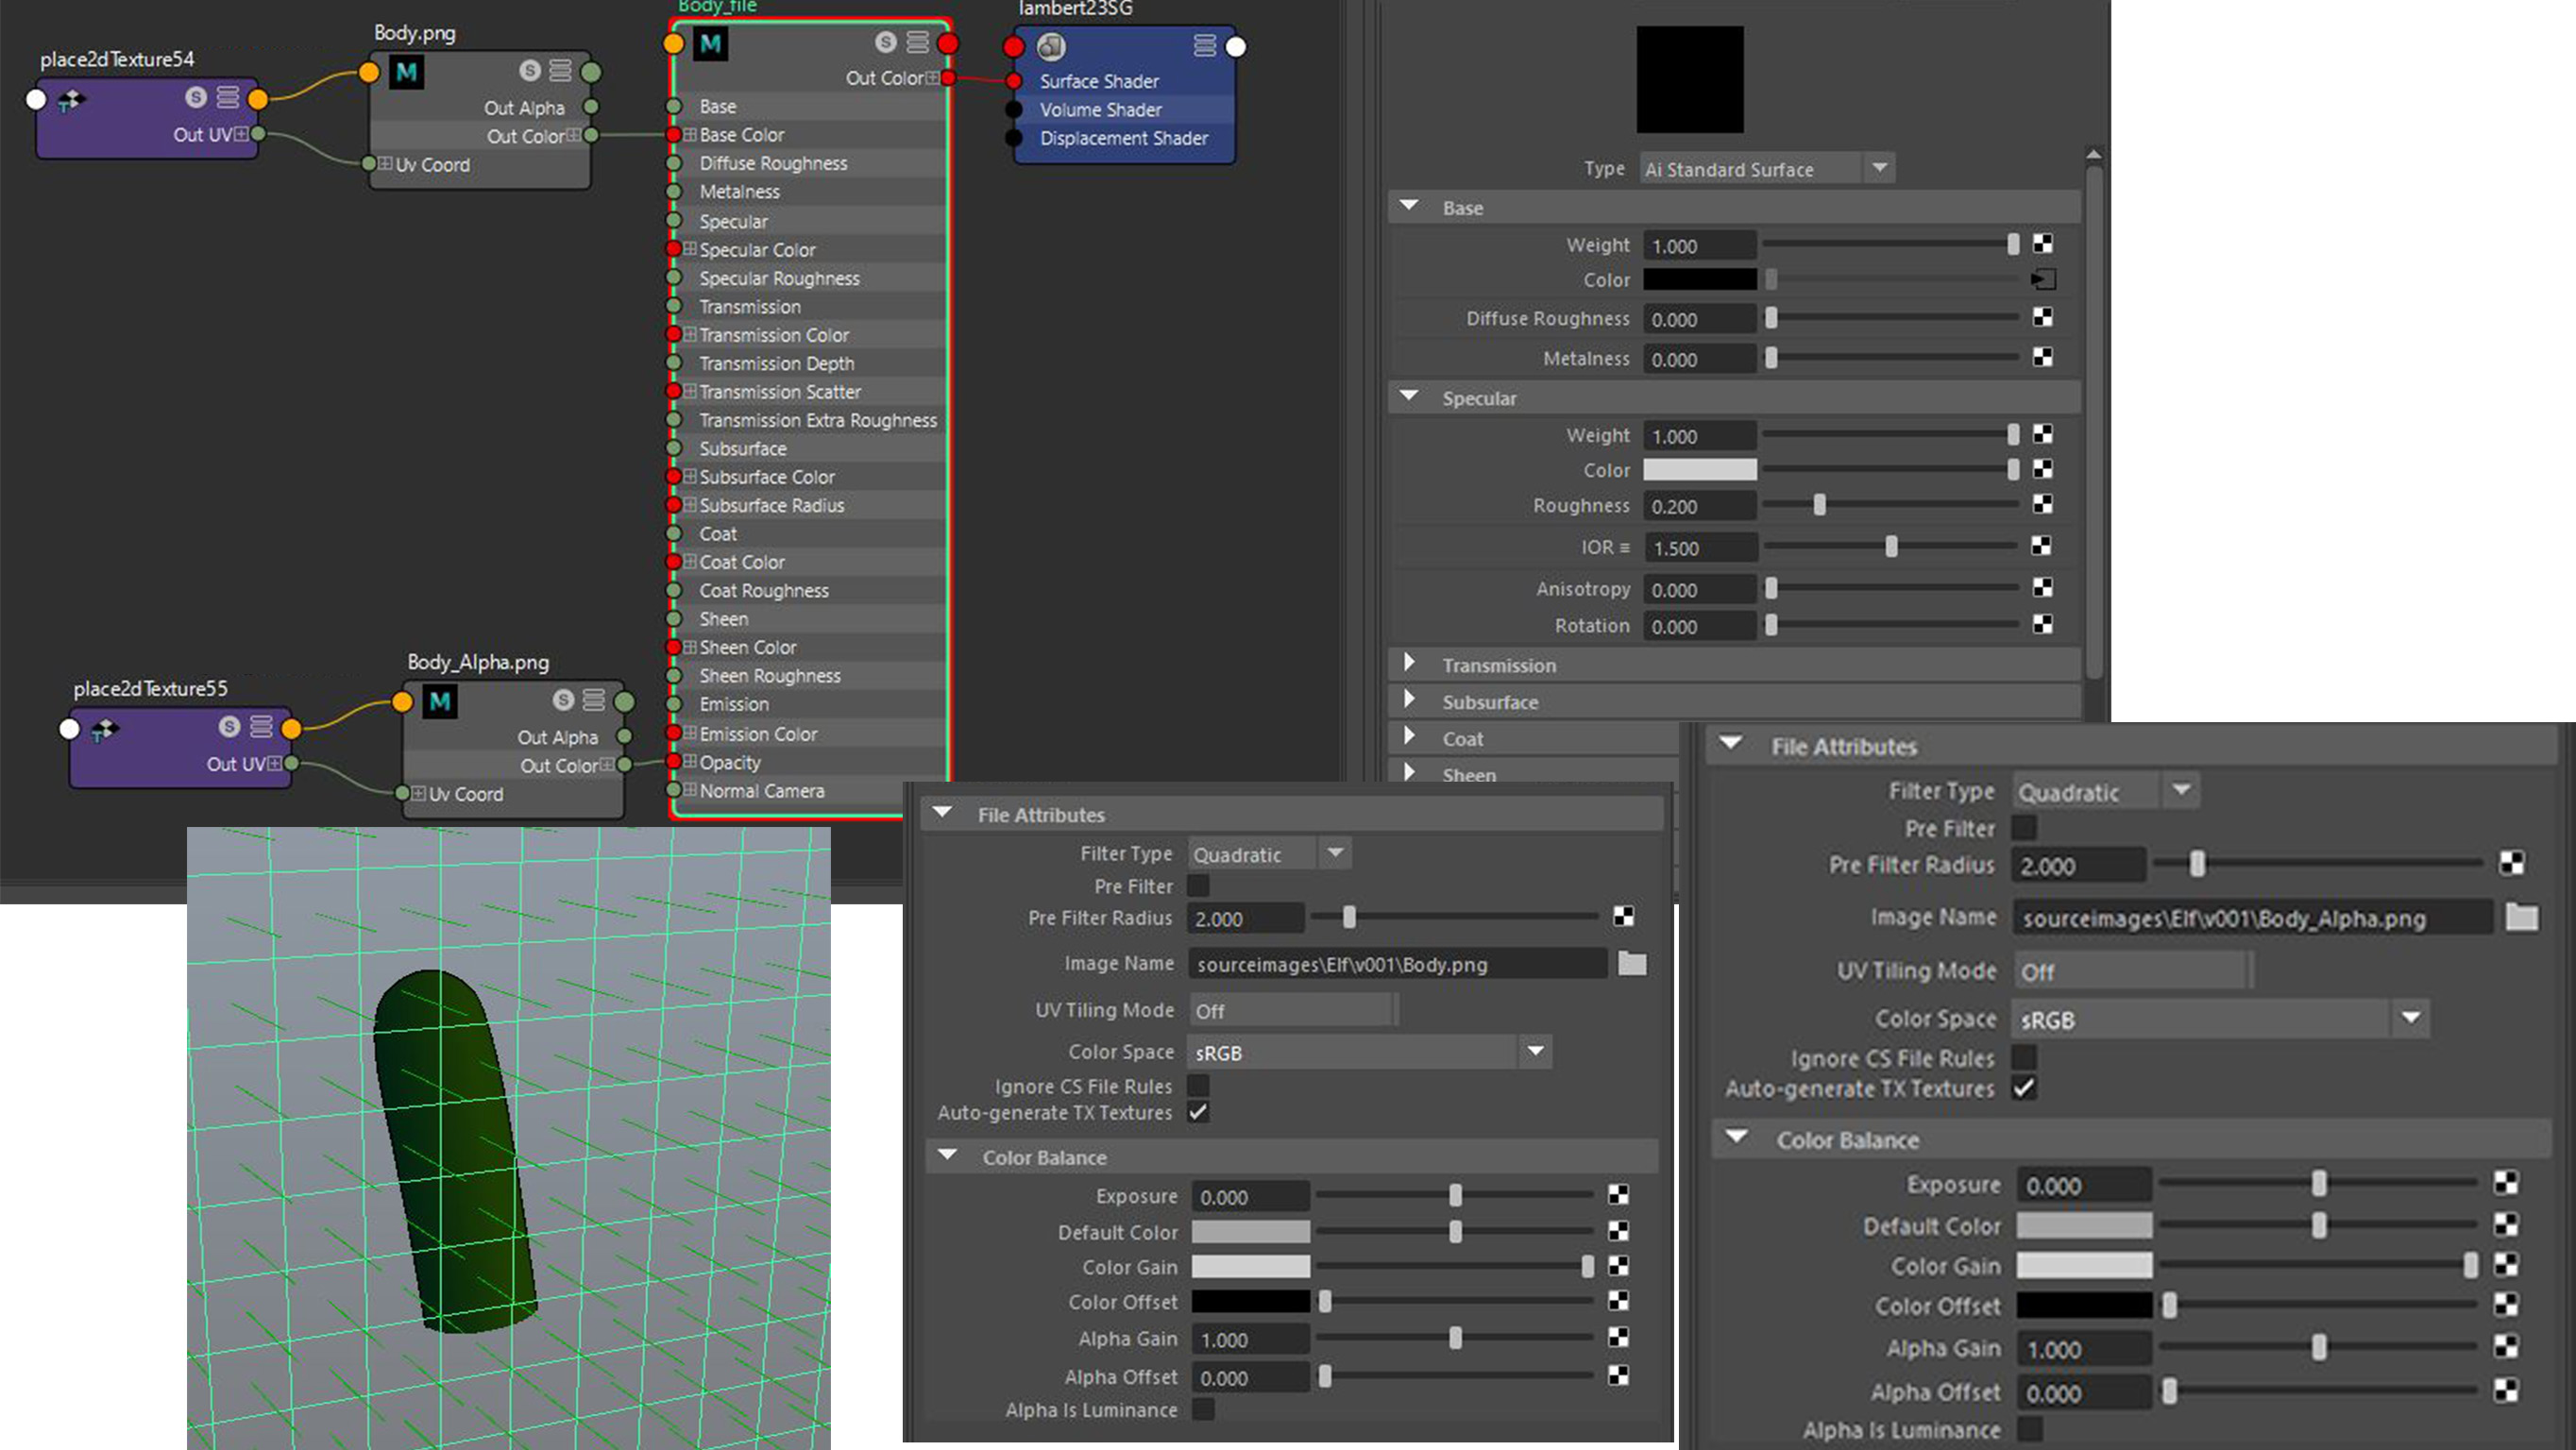Toggle the solo S icon on Body.png node

[x=530, y=70]
